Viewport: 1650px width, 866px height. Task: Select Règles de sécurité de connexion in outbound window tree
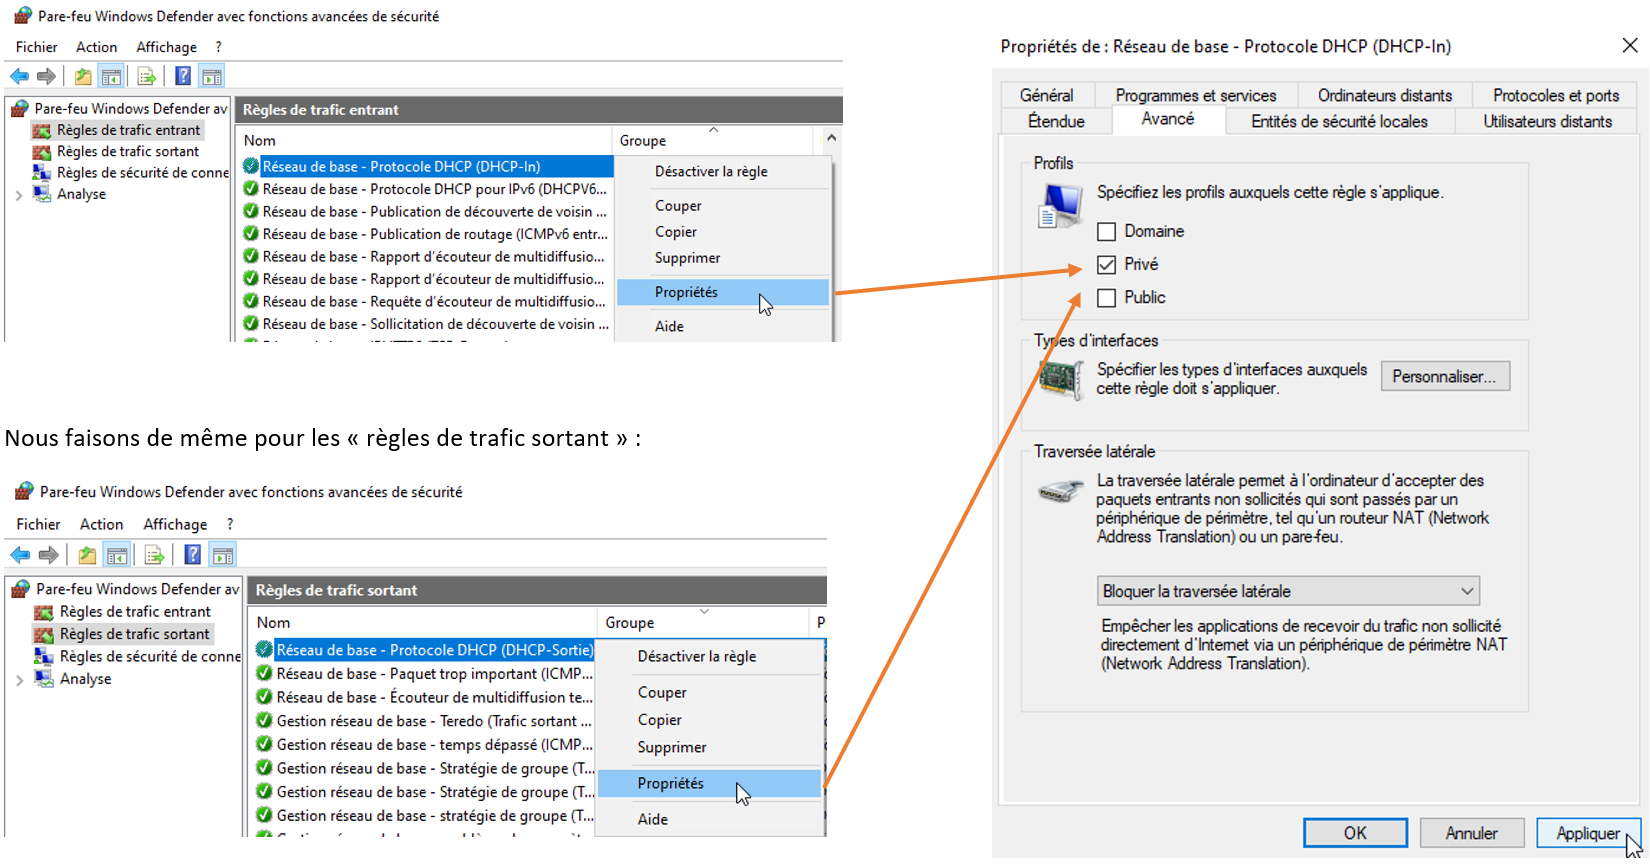coord(150,657)
